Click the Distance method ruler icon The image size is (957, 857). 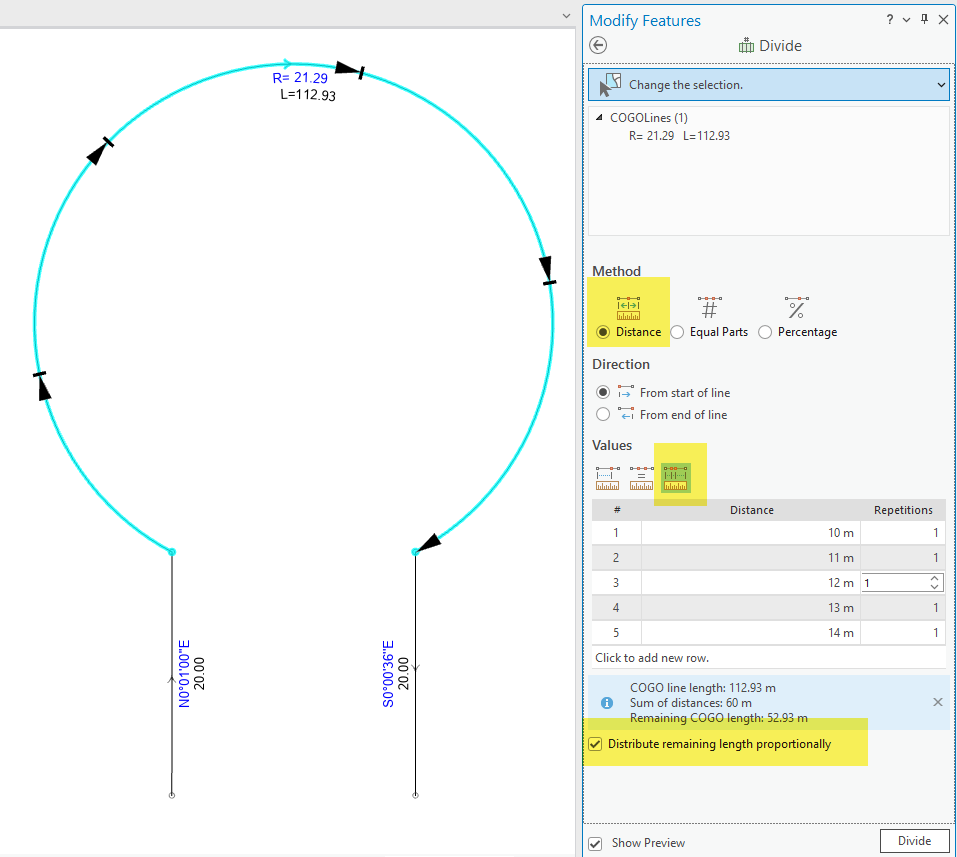628,308
